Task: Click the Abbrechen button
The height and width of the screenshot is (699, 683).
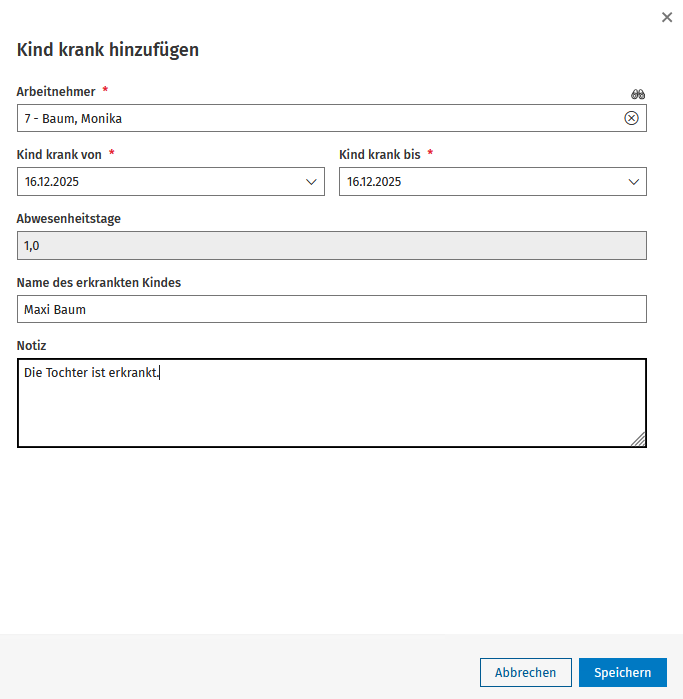Action: pos(526,672)
